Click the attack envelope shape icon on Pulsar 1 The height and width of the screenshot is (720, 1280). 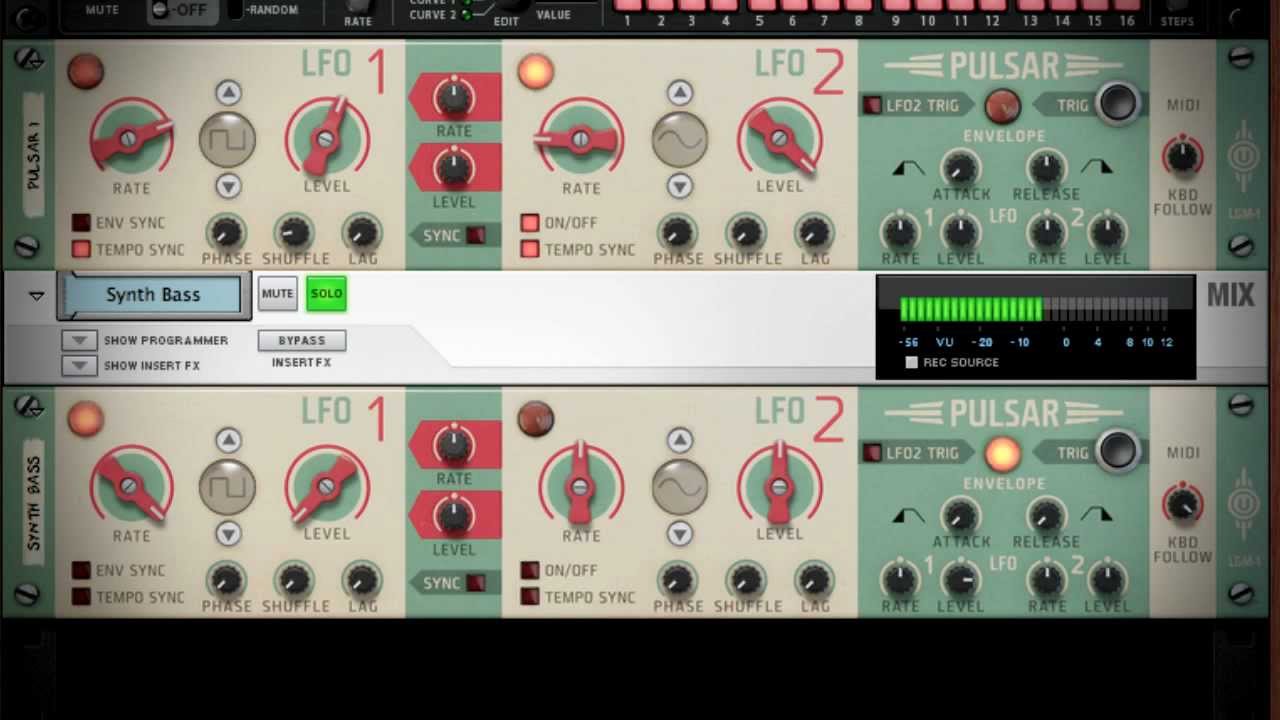pos(908,167)
